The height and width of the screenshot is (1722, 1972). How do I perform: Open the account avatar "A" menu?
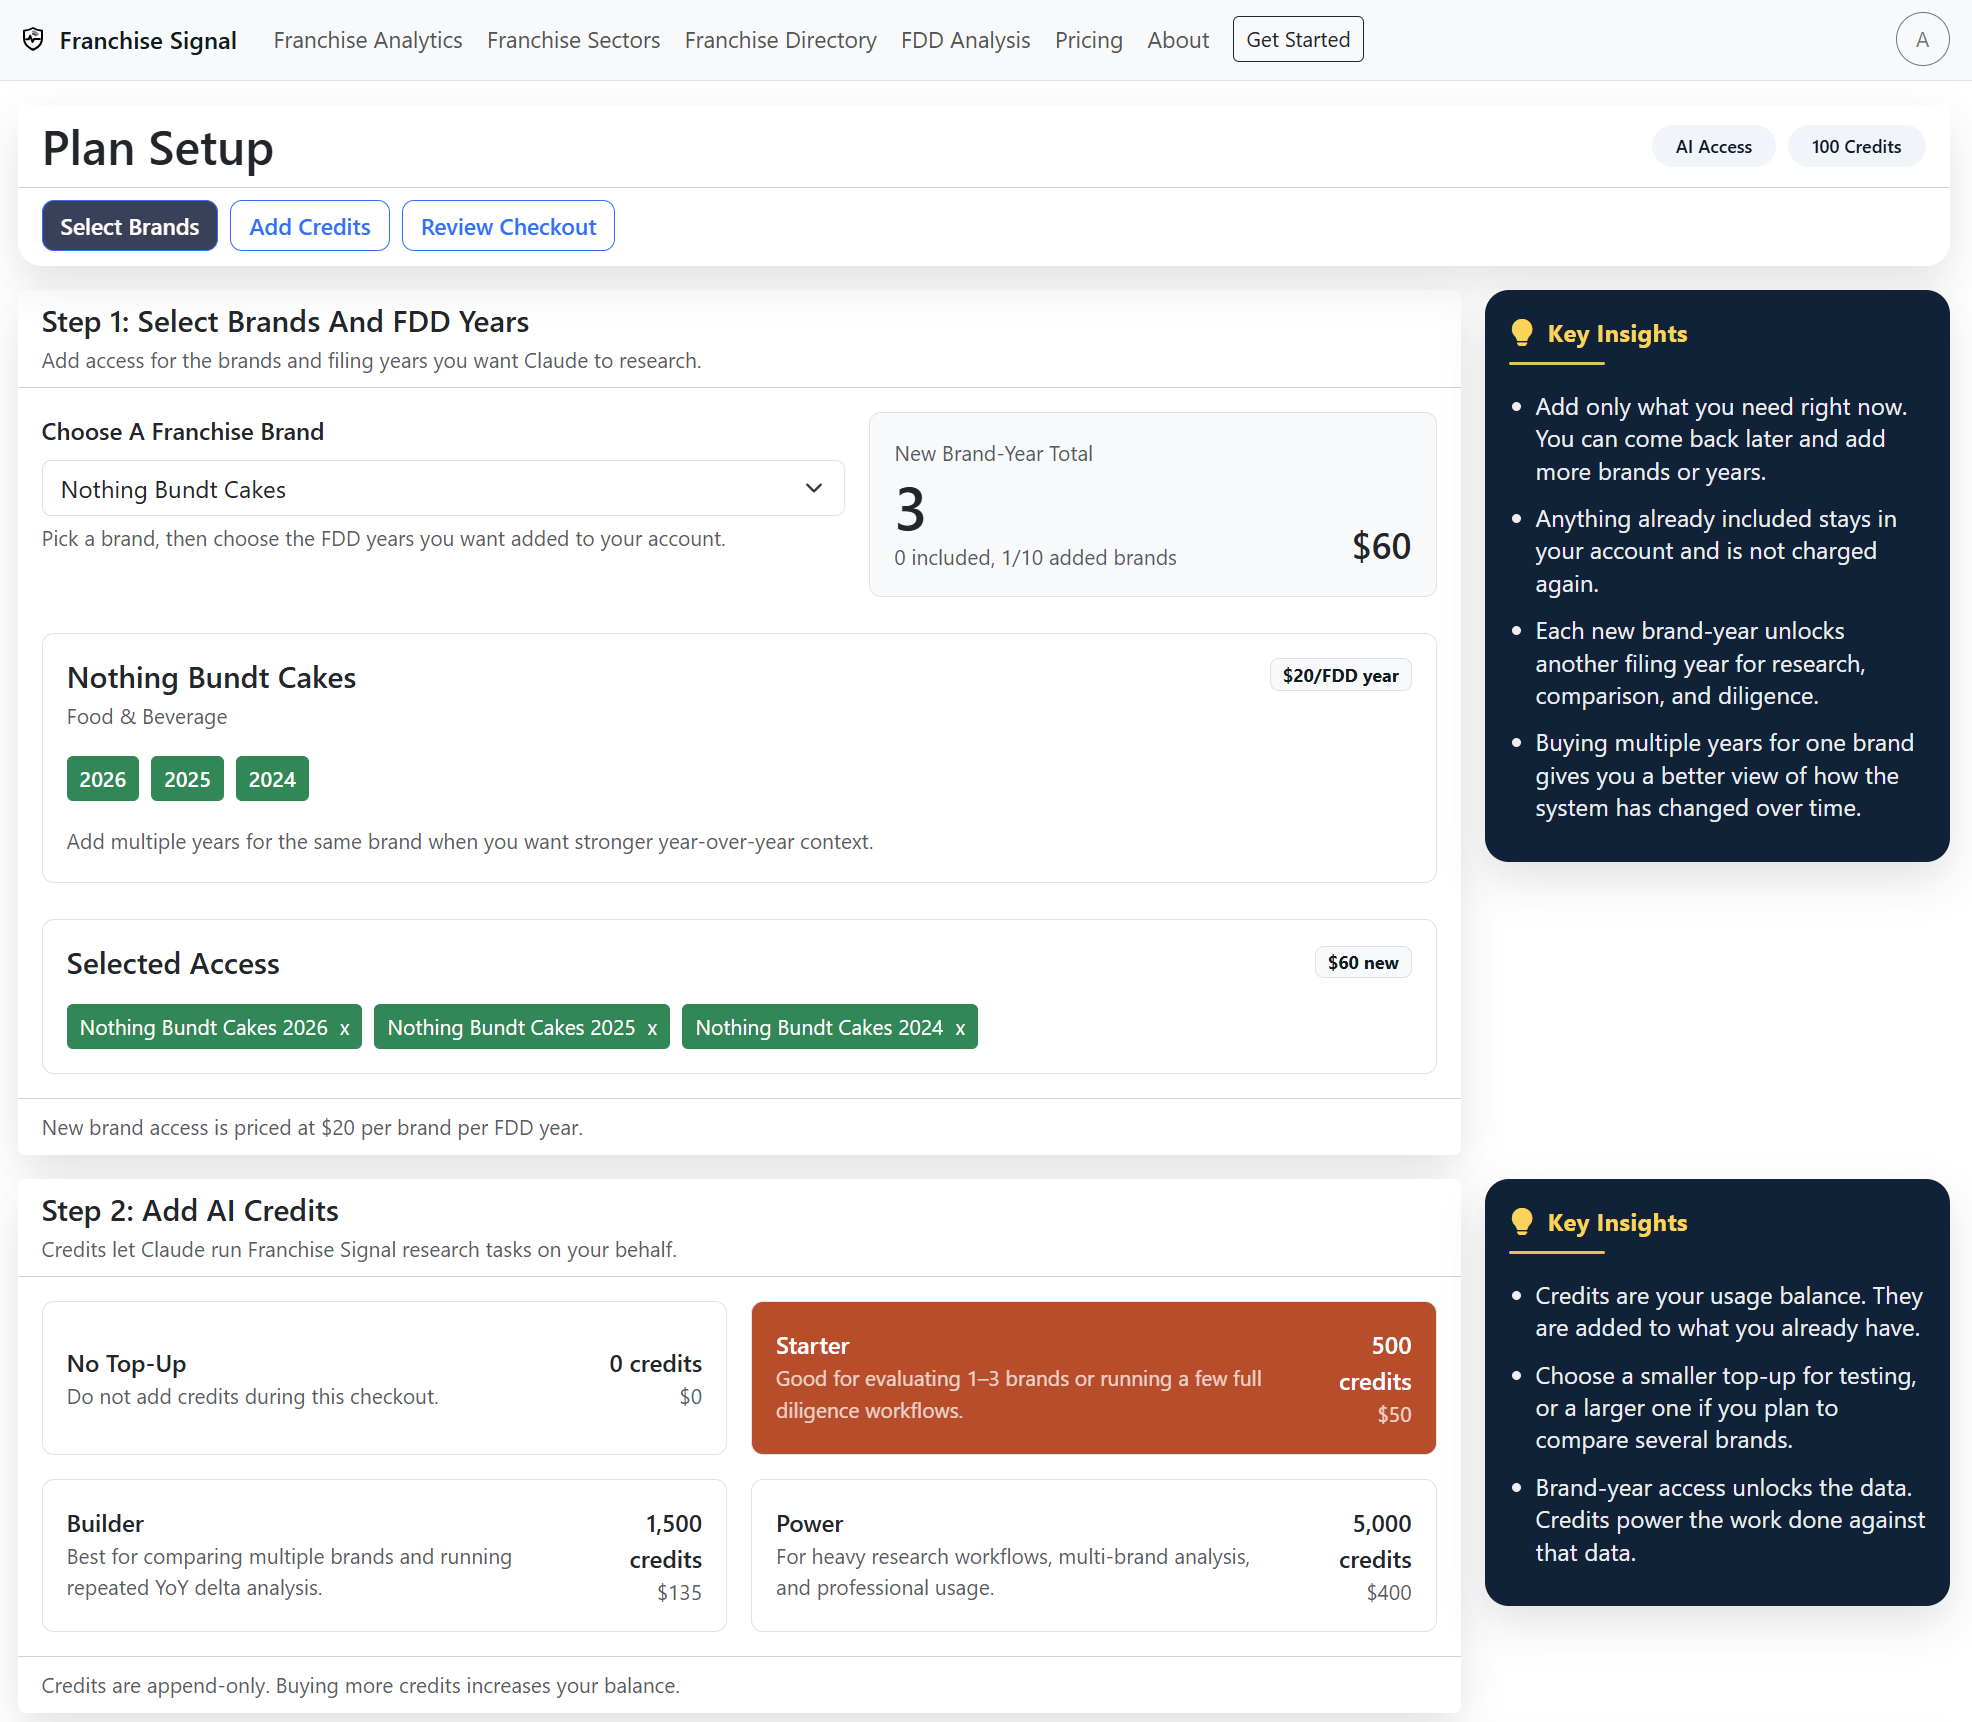coord(1921,40)
